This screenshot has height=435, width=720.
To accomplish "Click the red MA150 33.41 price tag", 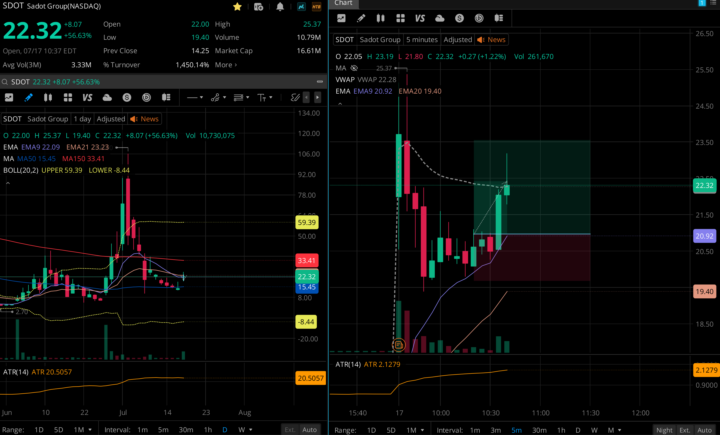I will pos(307,260).
